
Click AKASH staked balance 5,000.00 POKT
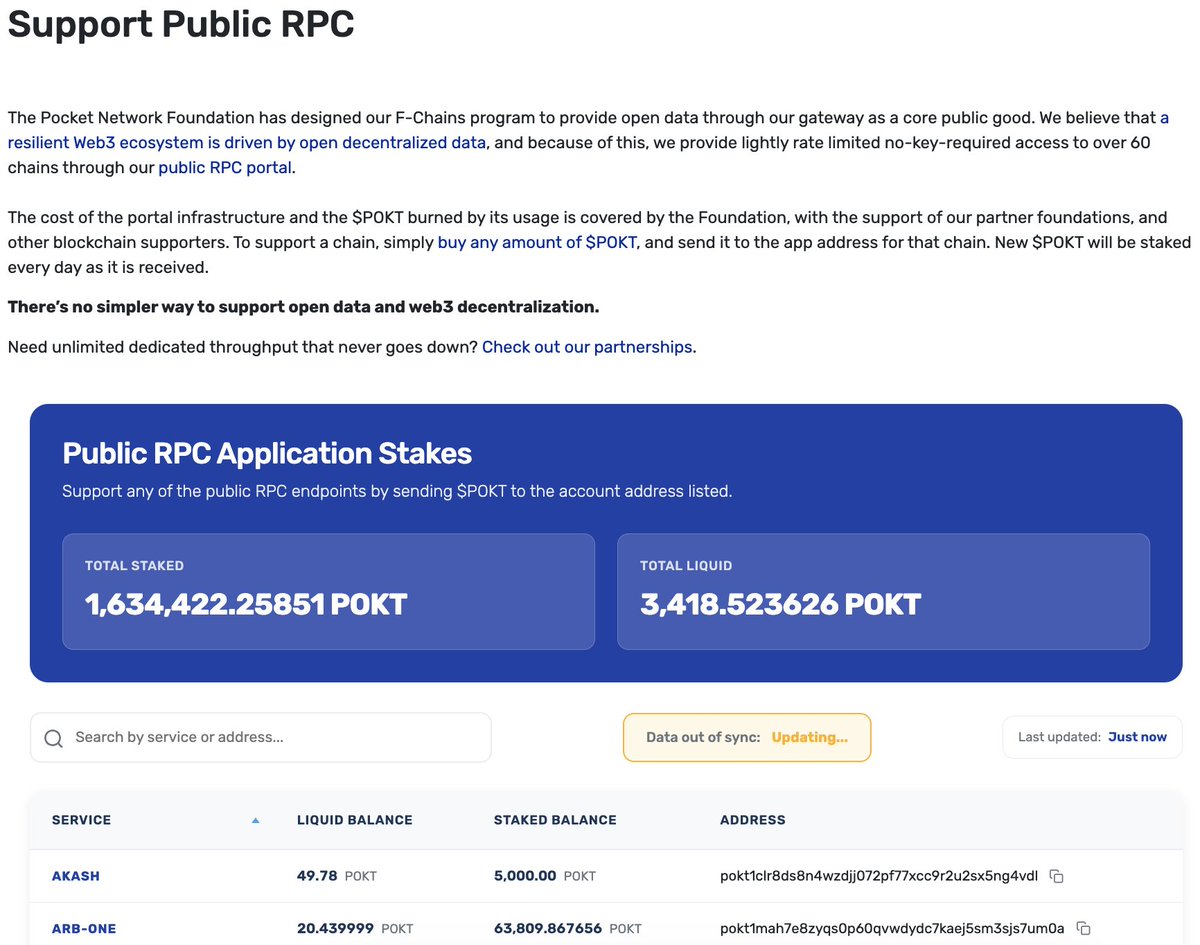[x=545, y=876]
